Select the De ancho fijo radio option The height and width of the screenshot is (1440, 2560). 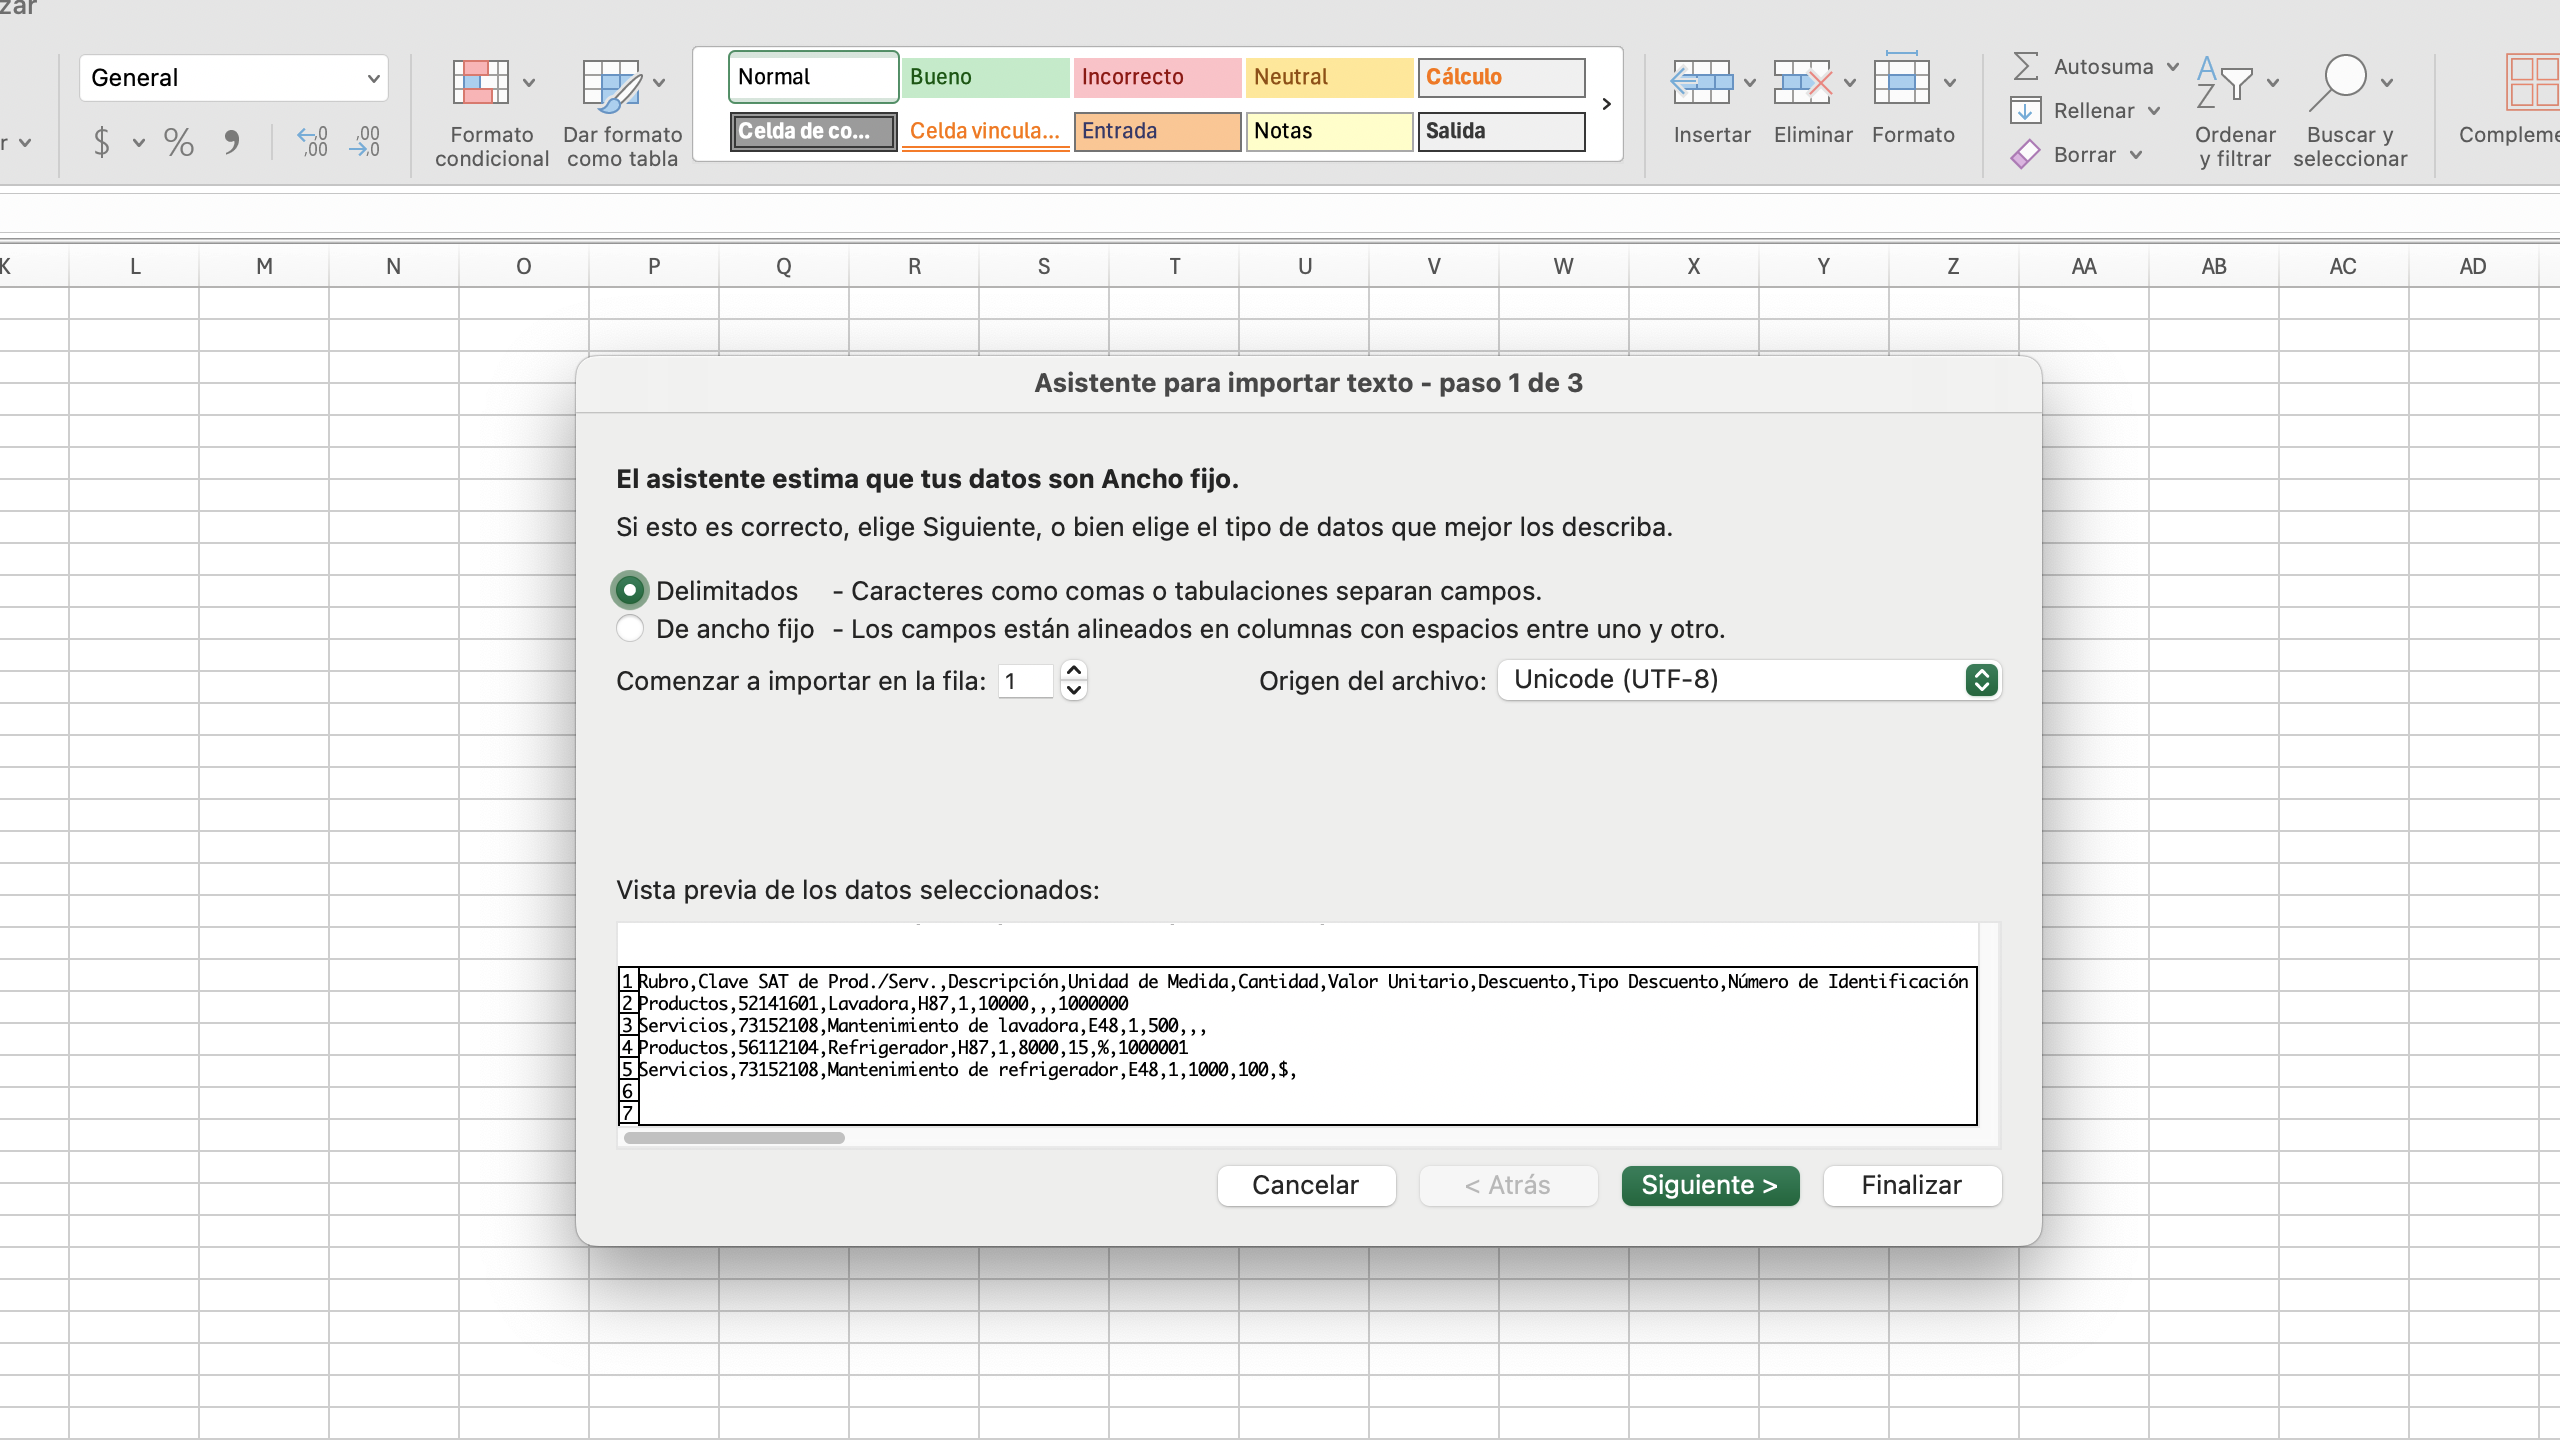point(630,629)
